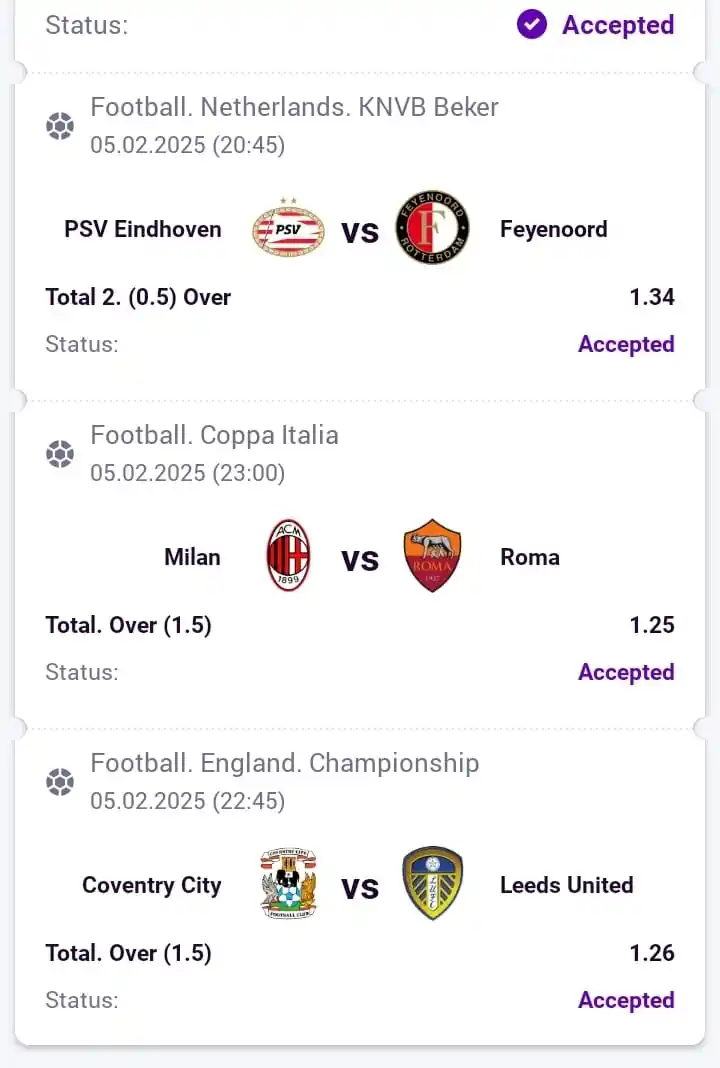The width and height of the screenshot is (720, 1068).
Task: Click the 1.25 odds for Milan vs Roma
Action: (651, 625)
